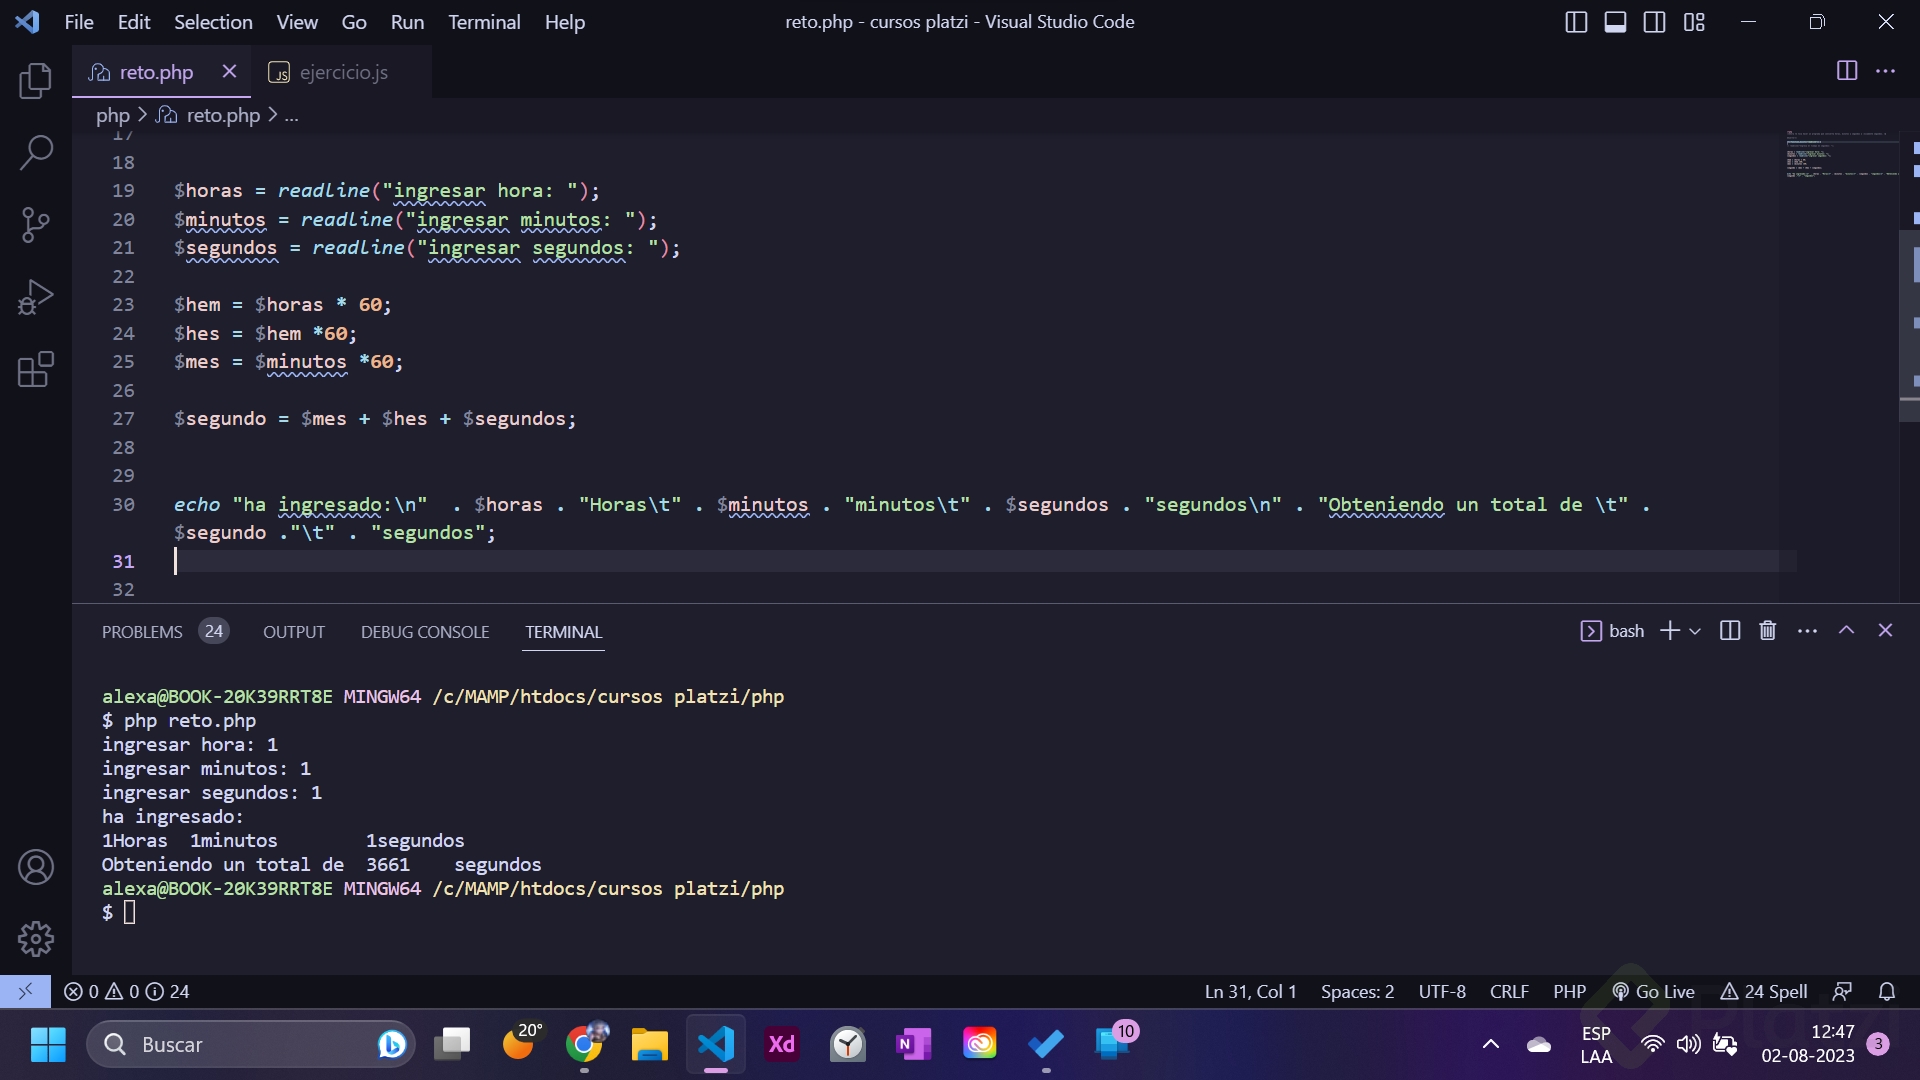Click the php breadcrumb folder
1920x1080 pixels.
tap(113, 116)
